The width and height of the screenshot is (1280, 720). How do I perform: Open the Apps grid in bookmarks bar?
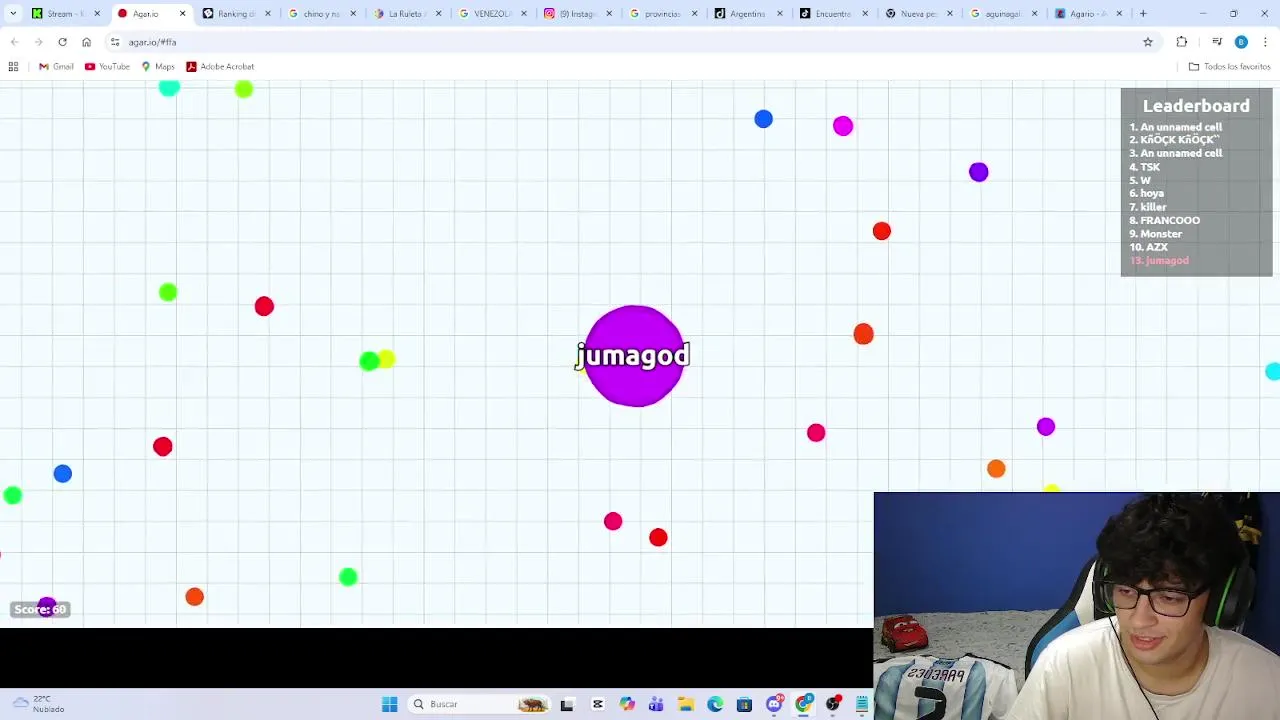coord(13,66)
